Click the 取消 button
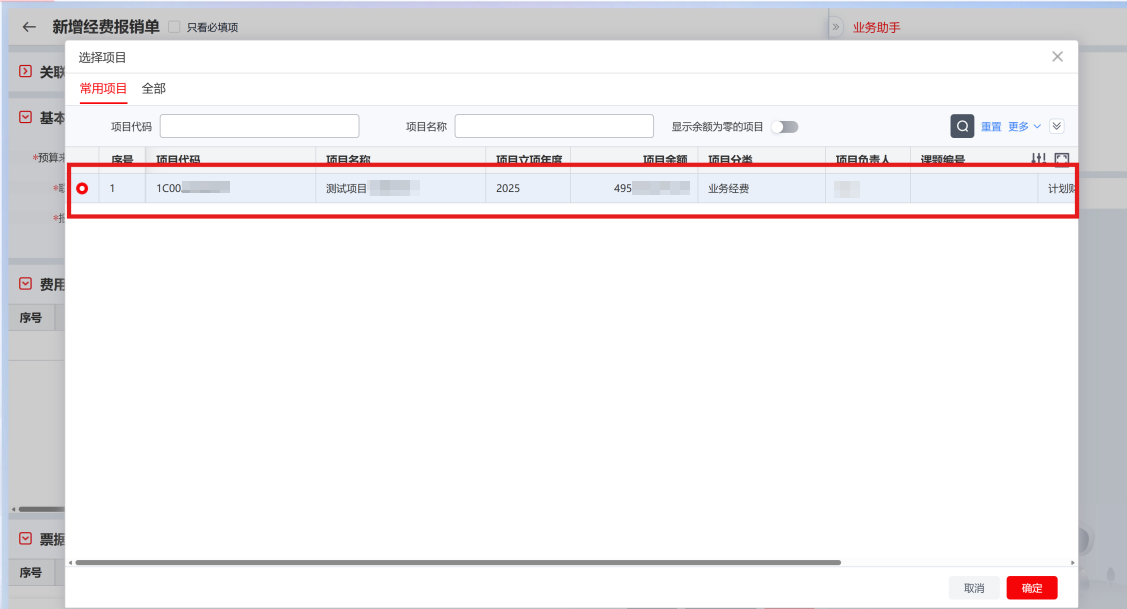This screenshot has height=609, width=1127. pos(974,588)
